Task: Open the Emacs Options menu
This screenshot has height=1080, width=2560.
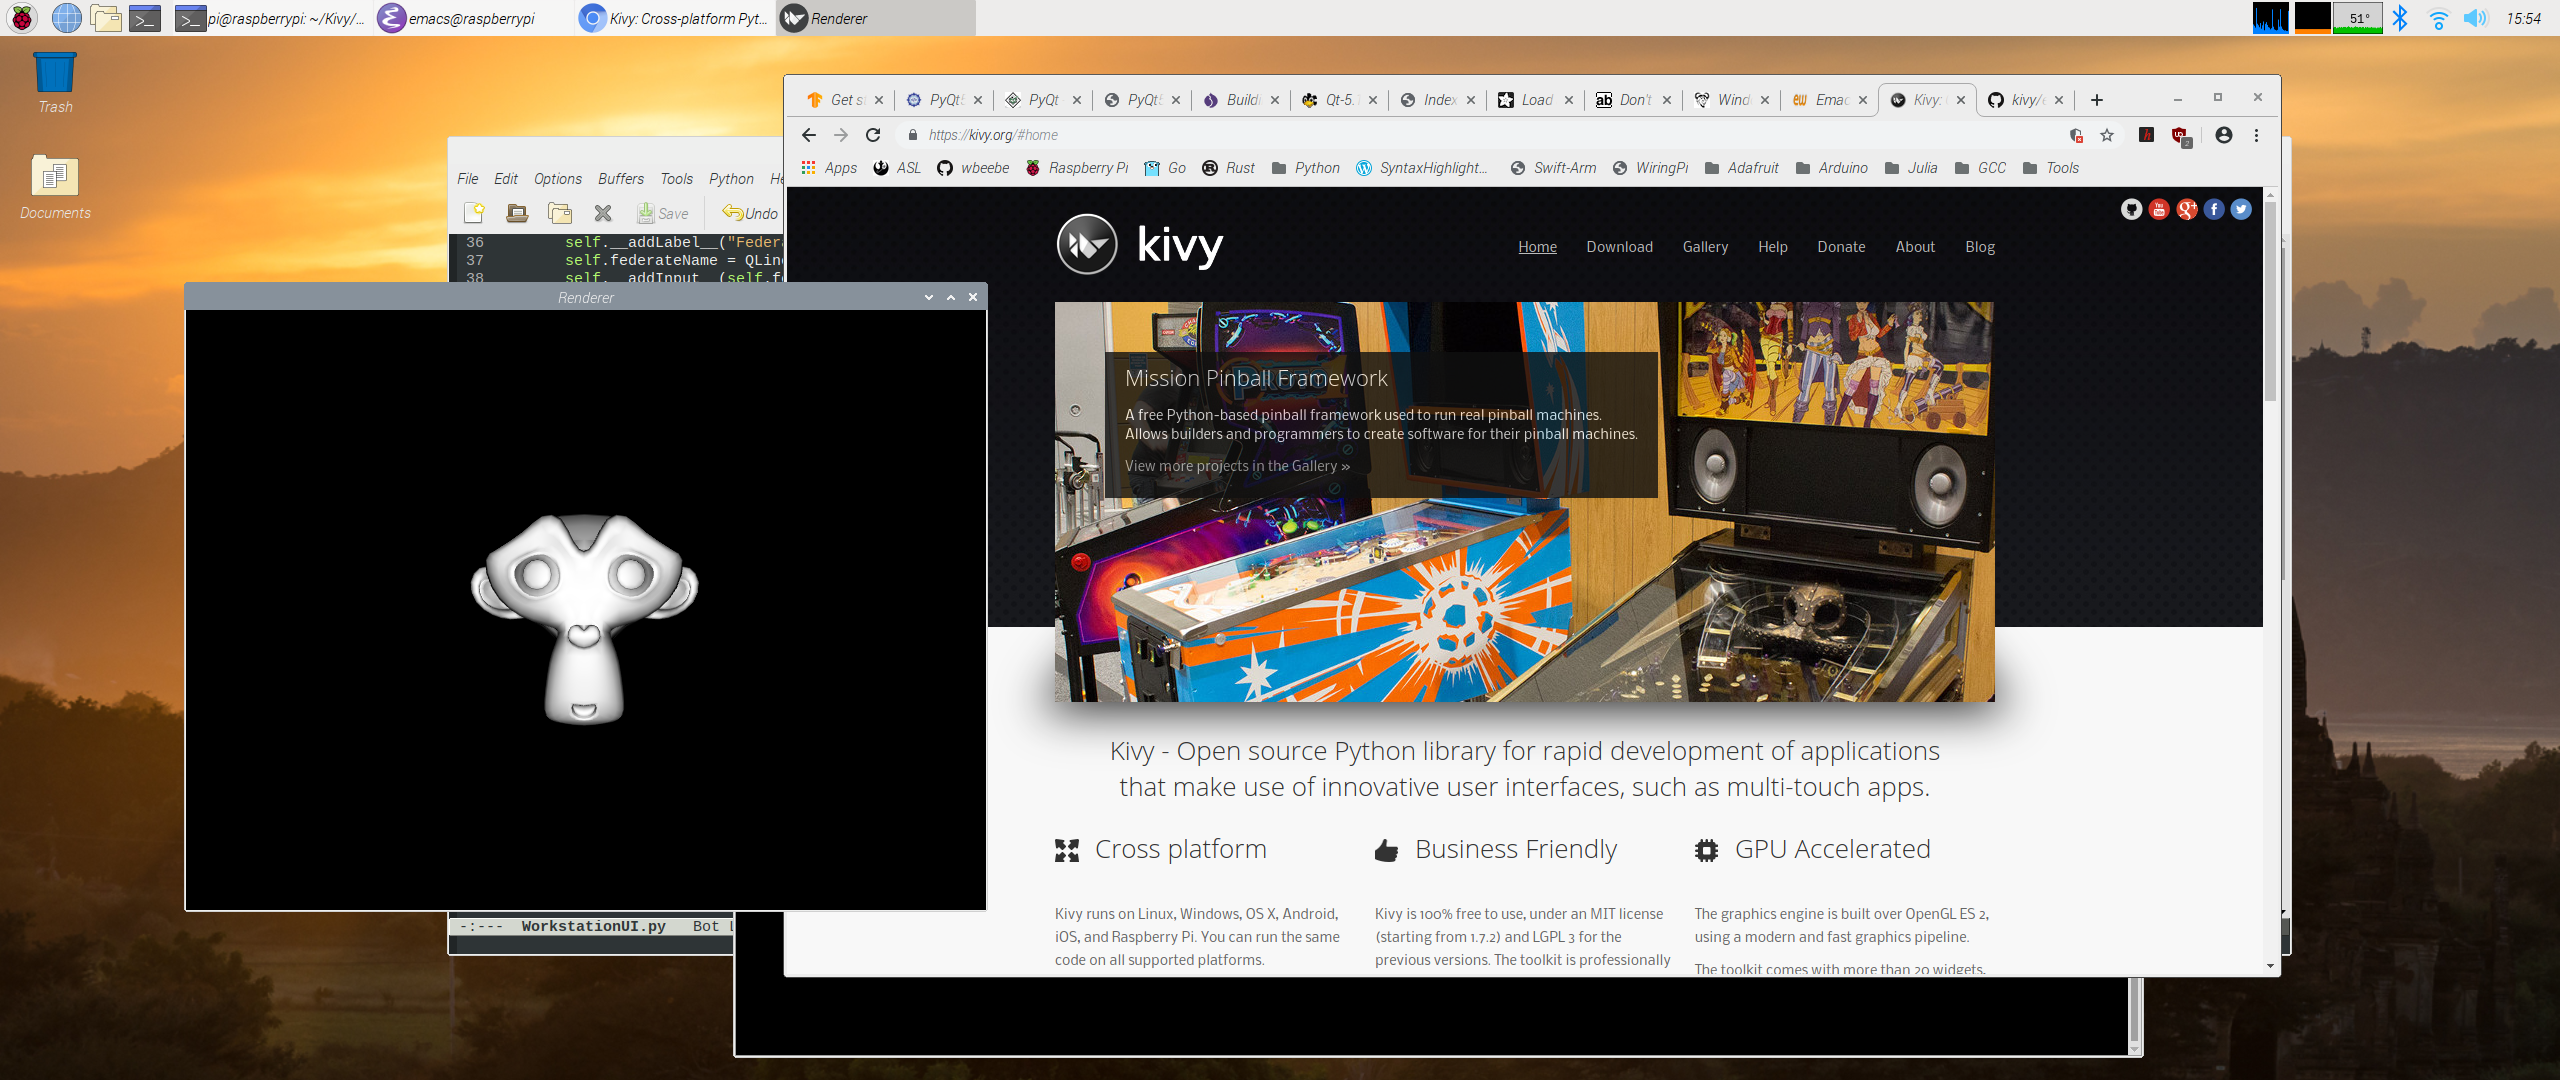Action: coord(558,179)
